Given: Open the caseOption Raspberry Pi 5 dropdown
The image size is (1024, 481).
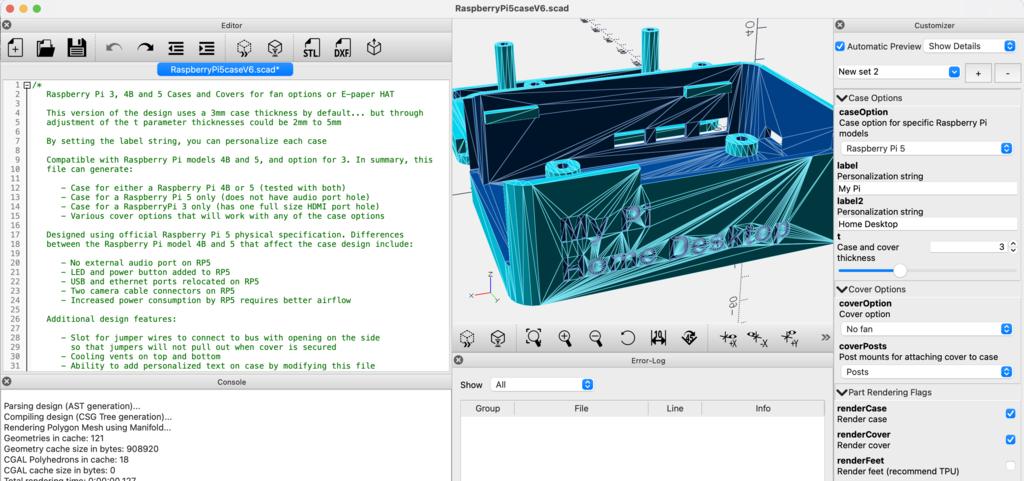Looking at the screenshot, I should click(x=927, y=148).
